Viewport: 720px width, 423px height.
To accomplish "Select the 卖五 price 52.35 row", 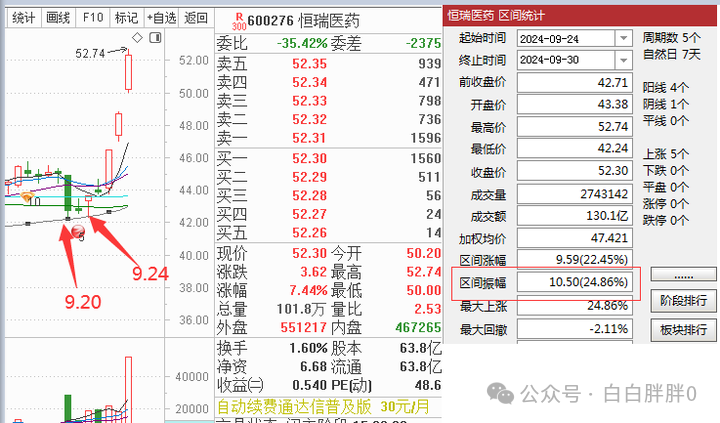I will pos(328,63).
